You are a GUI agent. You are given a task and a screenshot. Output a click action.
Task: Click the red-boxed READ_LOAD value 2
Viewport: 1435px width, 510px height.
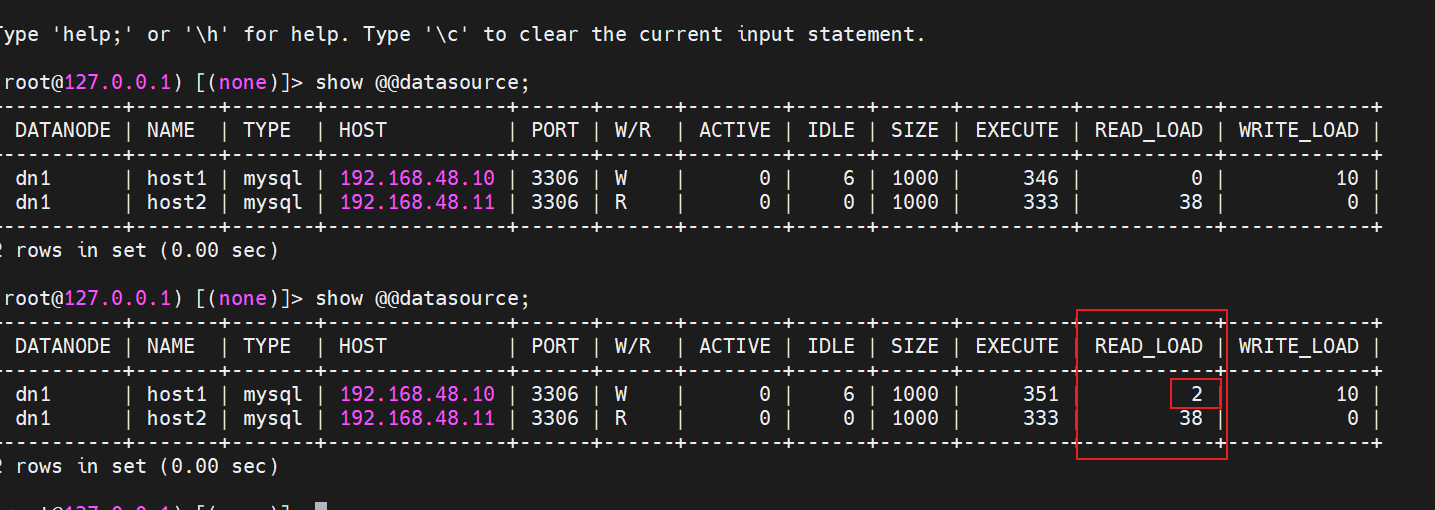(1196, 394)
